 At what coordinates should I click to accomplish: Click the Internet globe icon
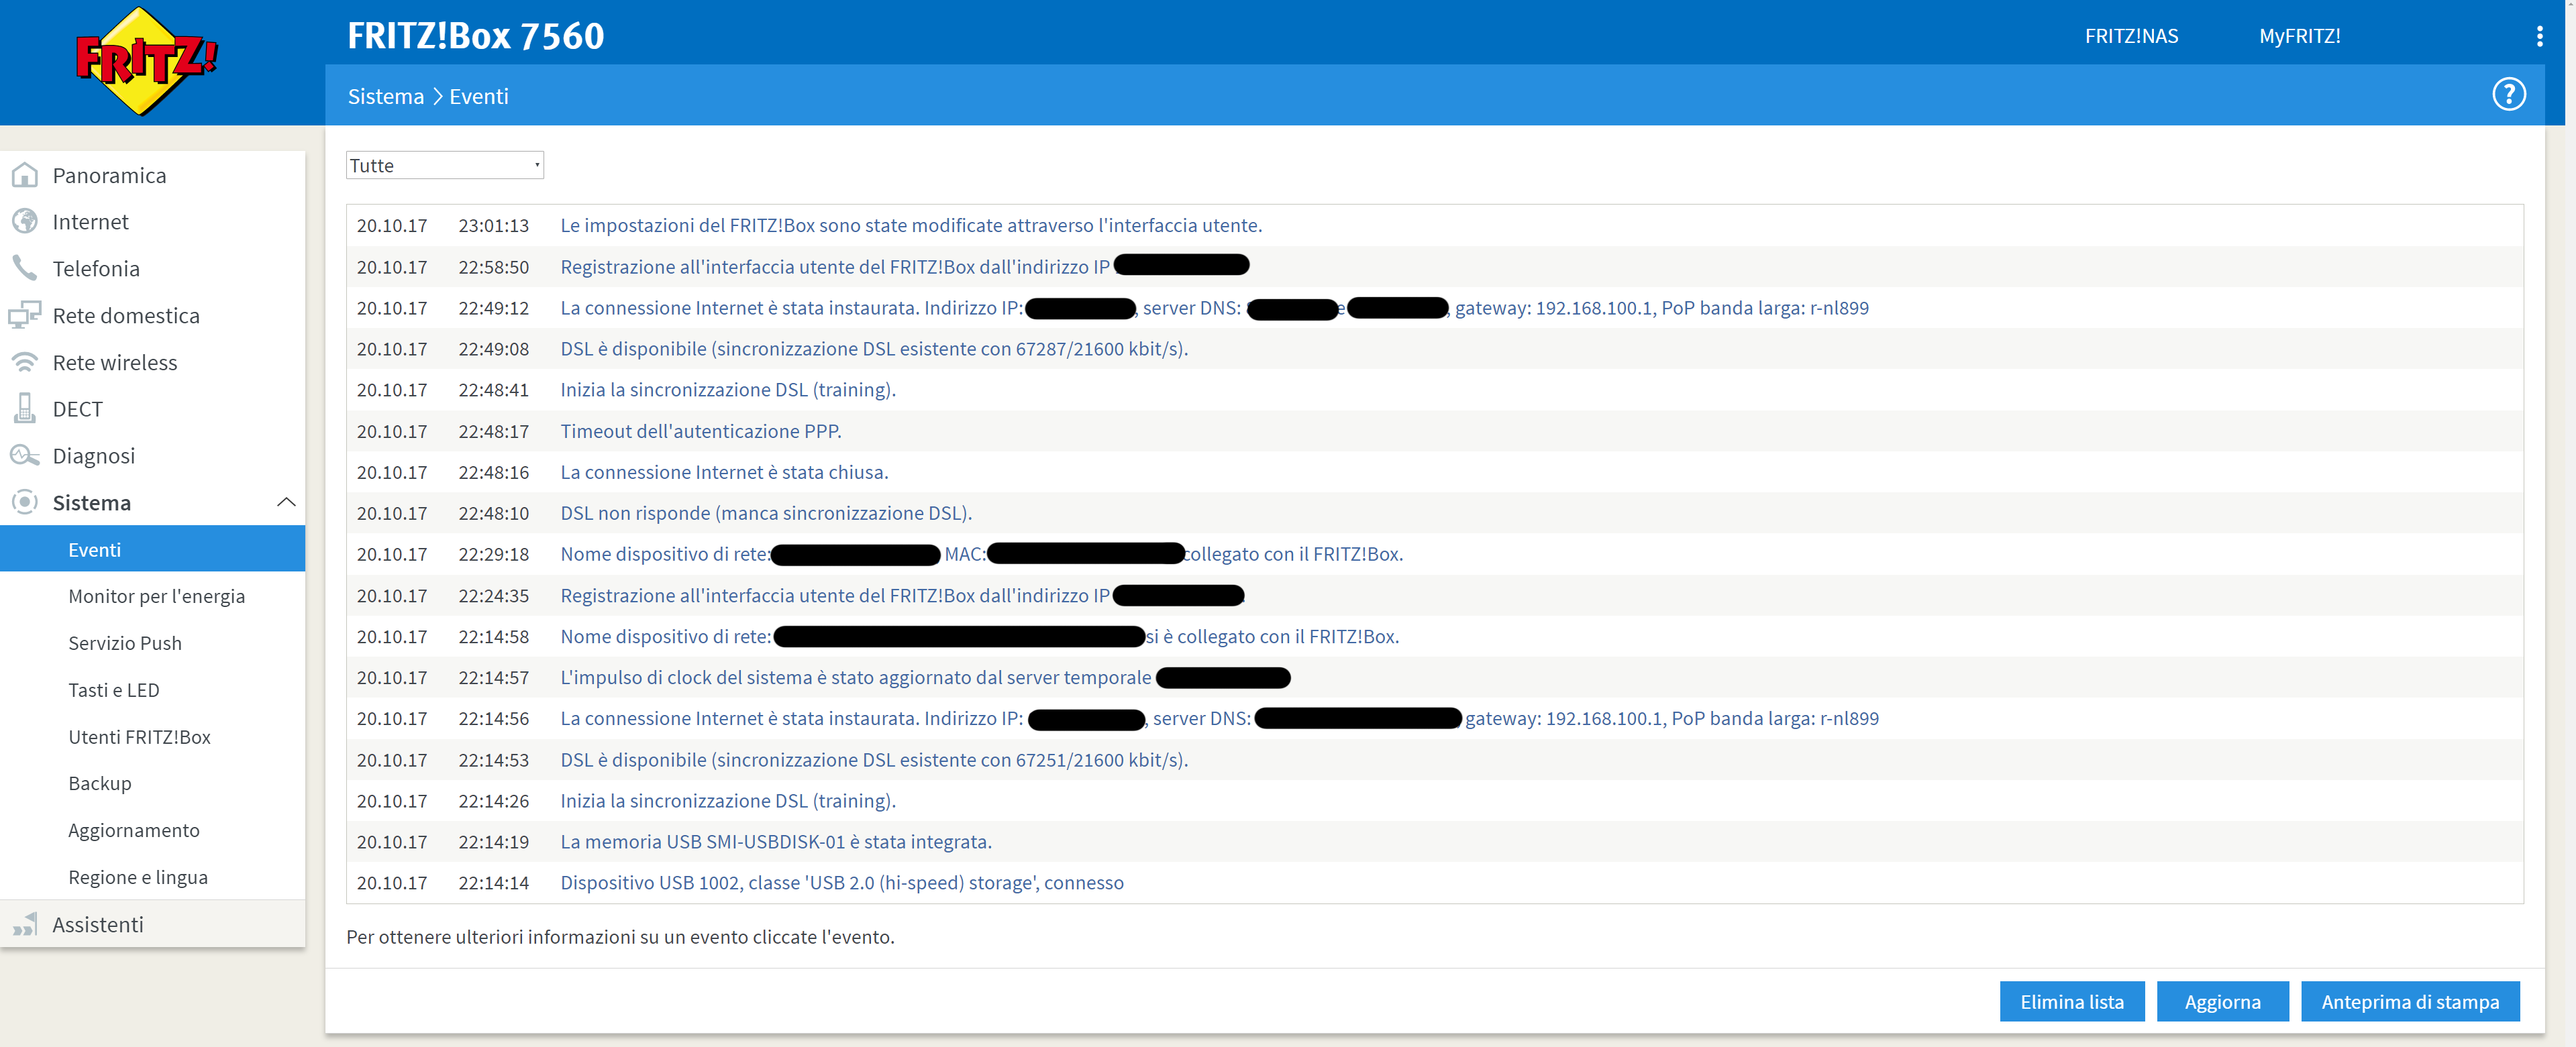coord(25,221)
